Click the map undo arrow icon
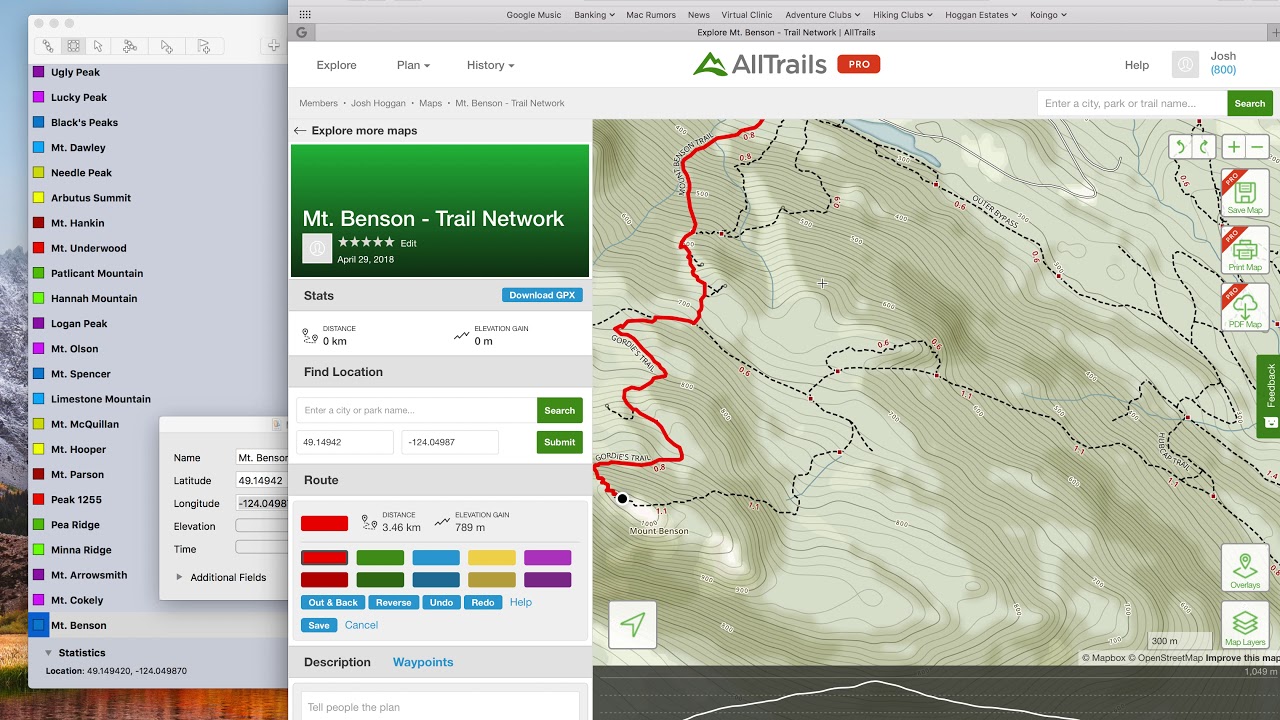This screenshot has width=1280, height=720. pos(1181,147)
